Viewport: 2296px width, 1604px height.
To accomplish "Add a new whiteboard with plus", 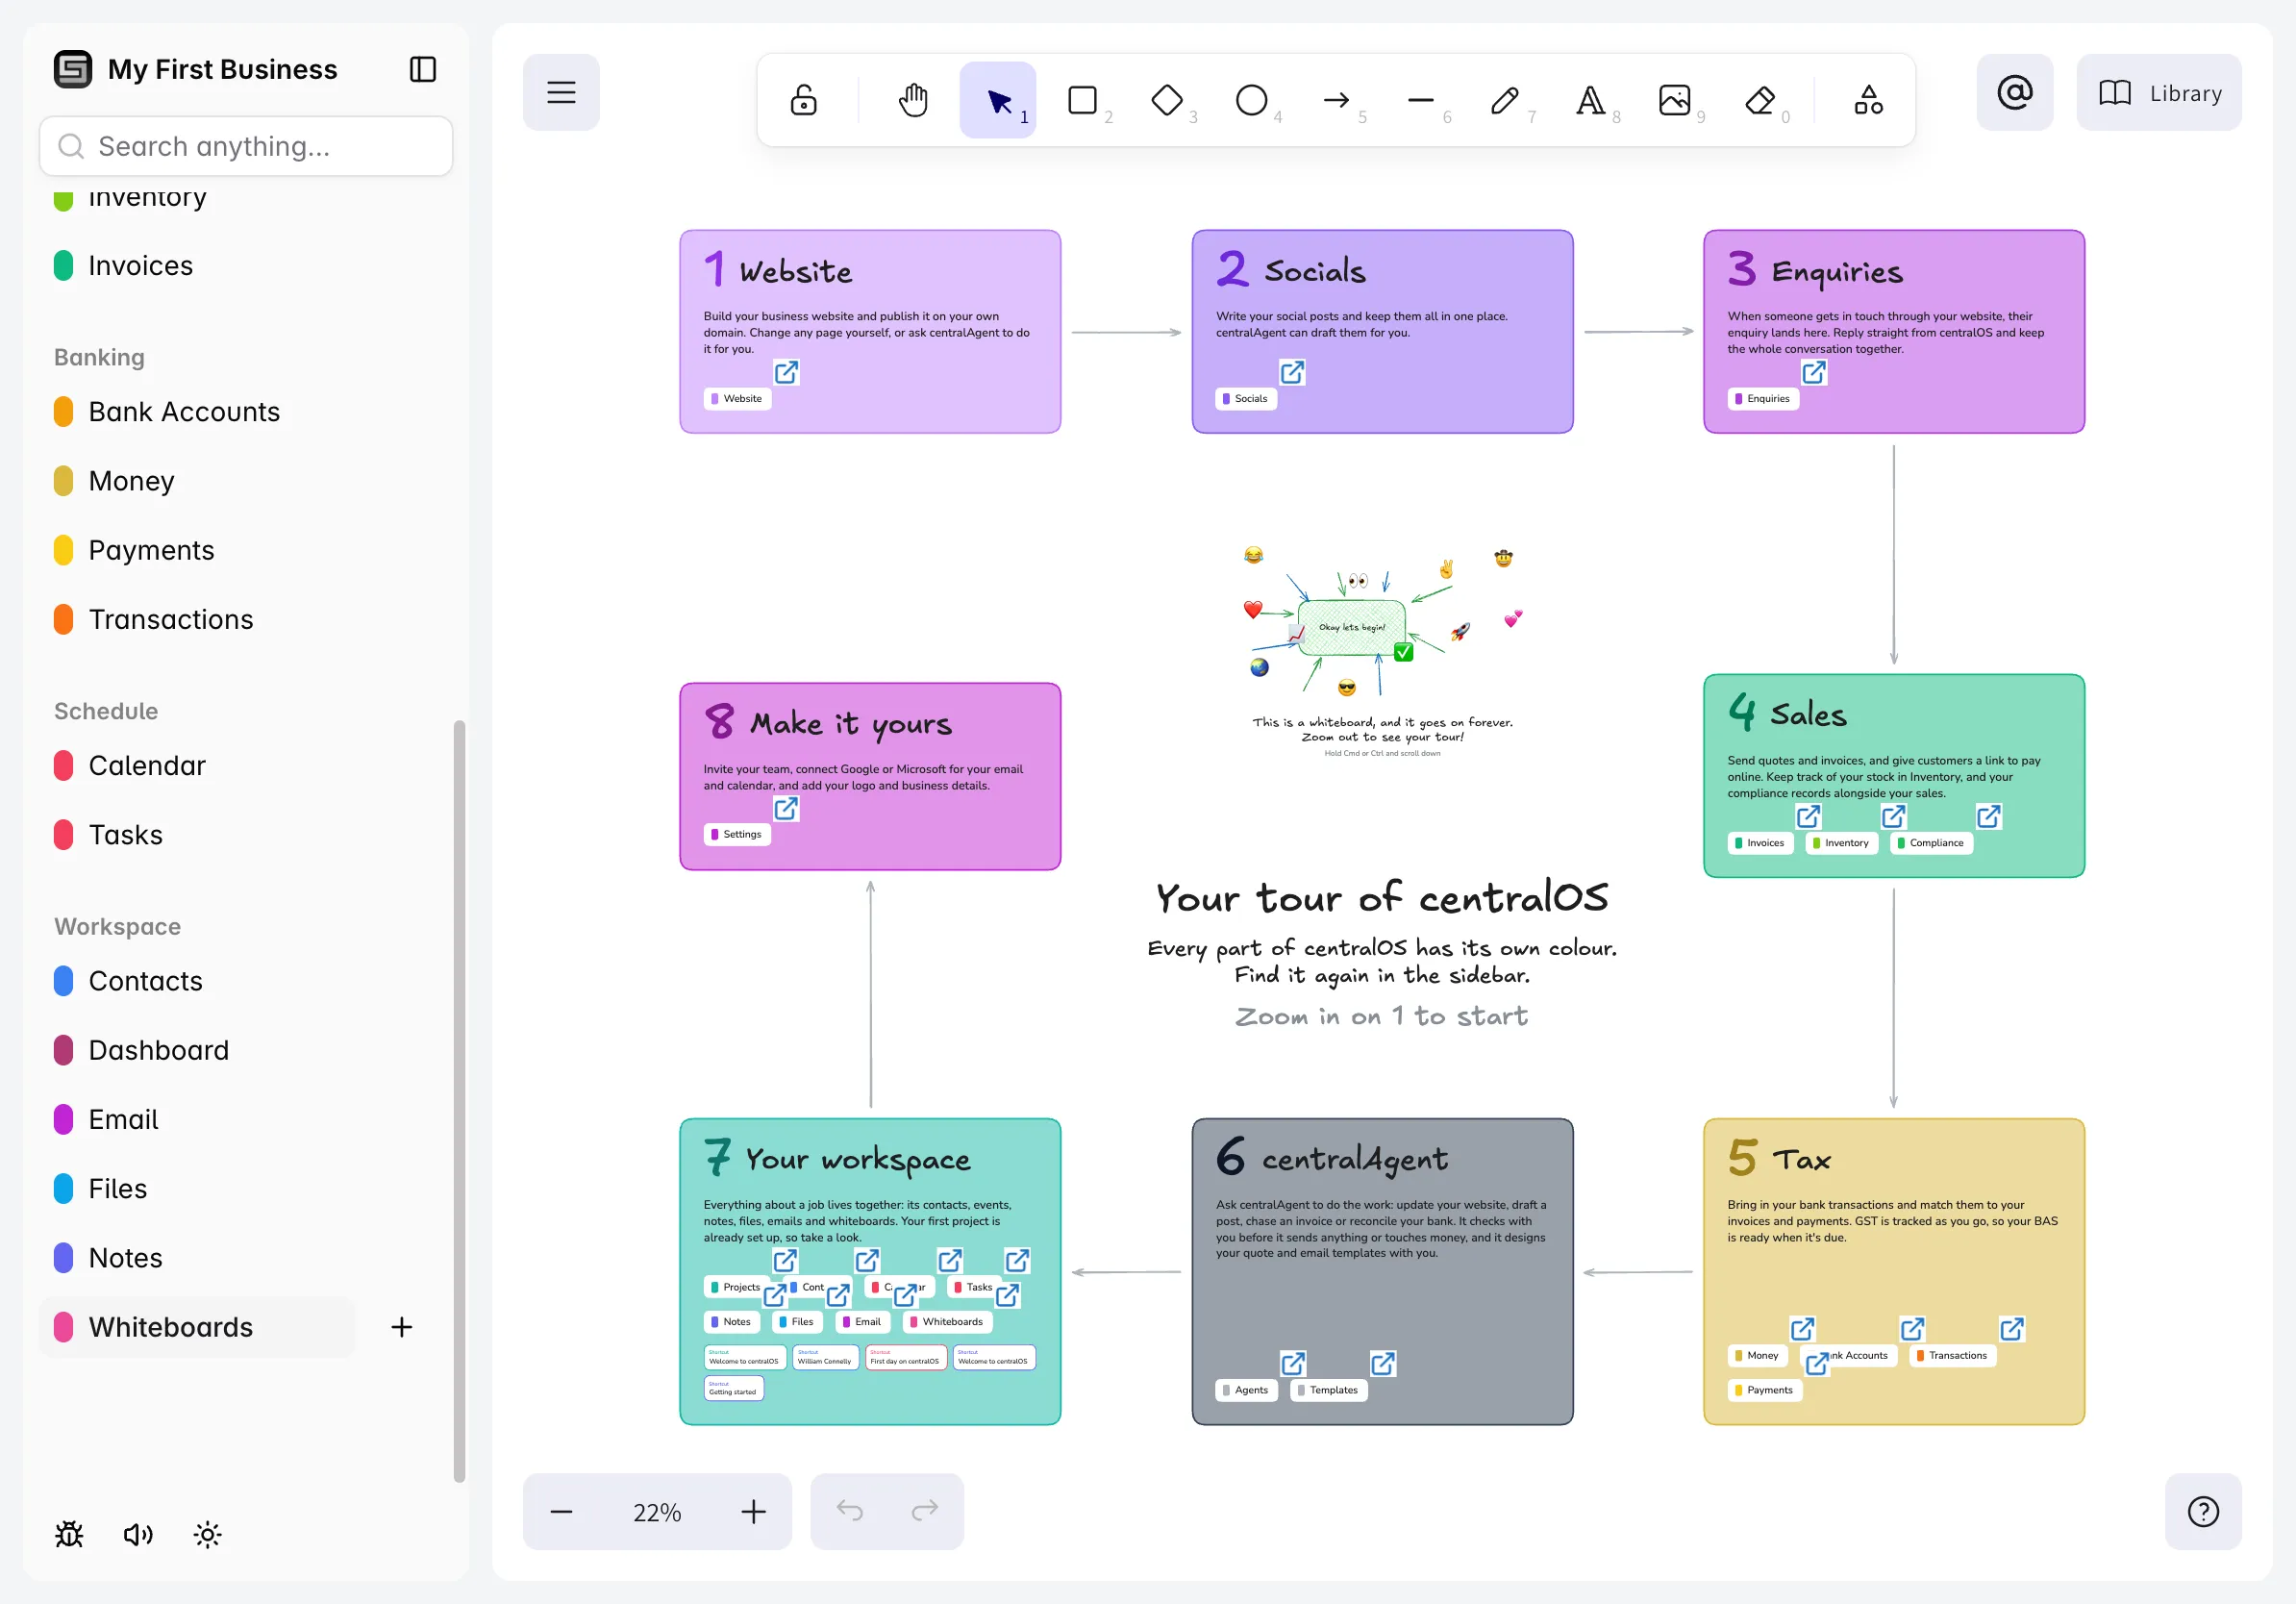I will pyautogui.click(x=401, y=1327).
